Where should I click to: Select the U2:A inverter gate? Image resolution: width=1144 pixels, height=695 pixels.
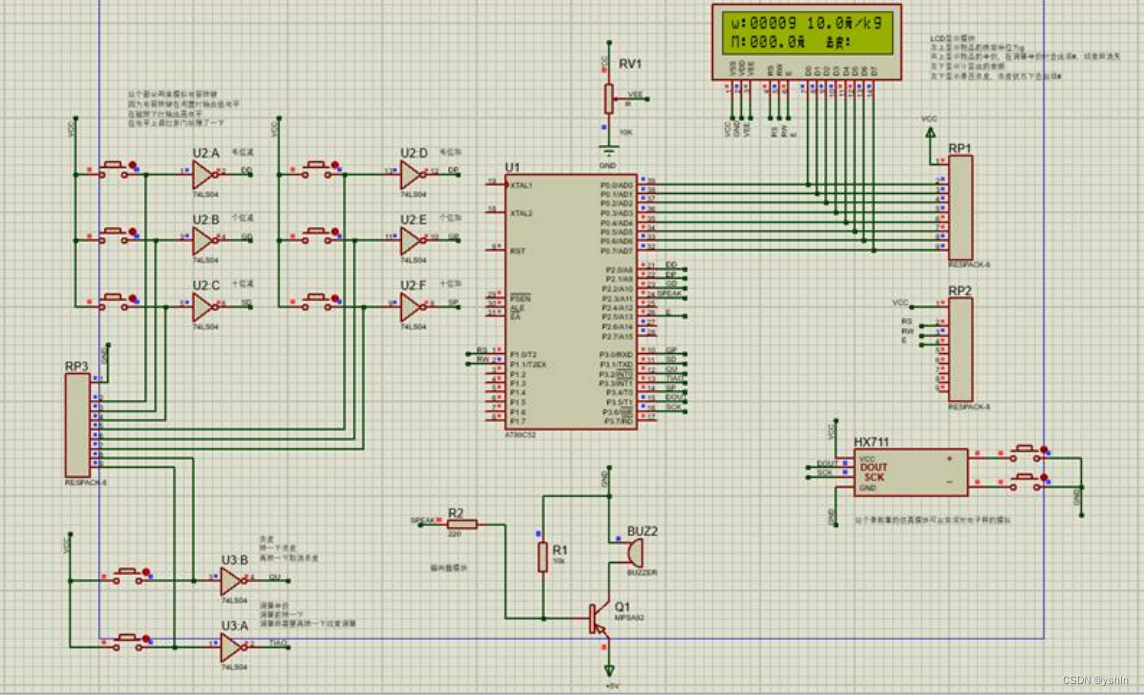point(204,174)
